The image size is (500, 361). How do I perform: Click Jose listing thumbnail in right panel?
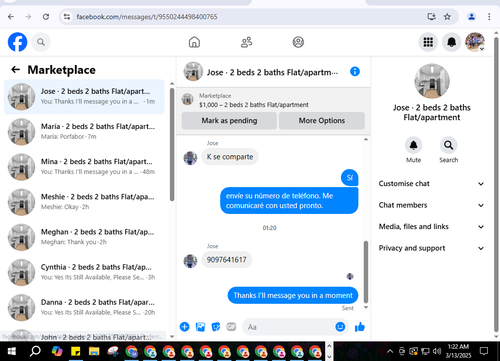point(432,81)
